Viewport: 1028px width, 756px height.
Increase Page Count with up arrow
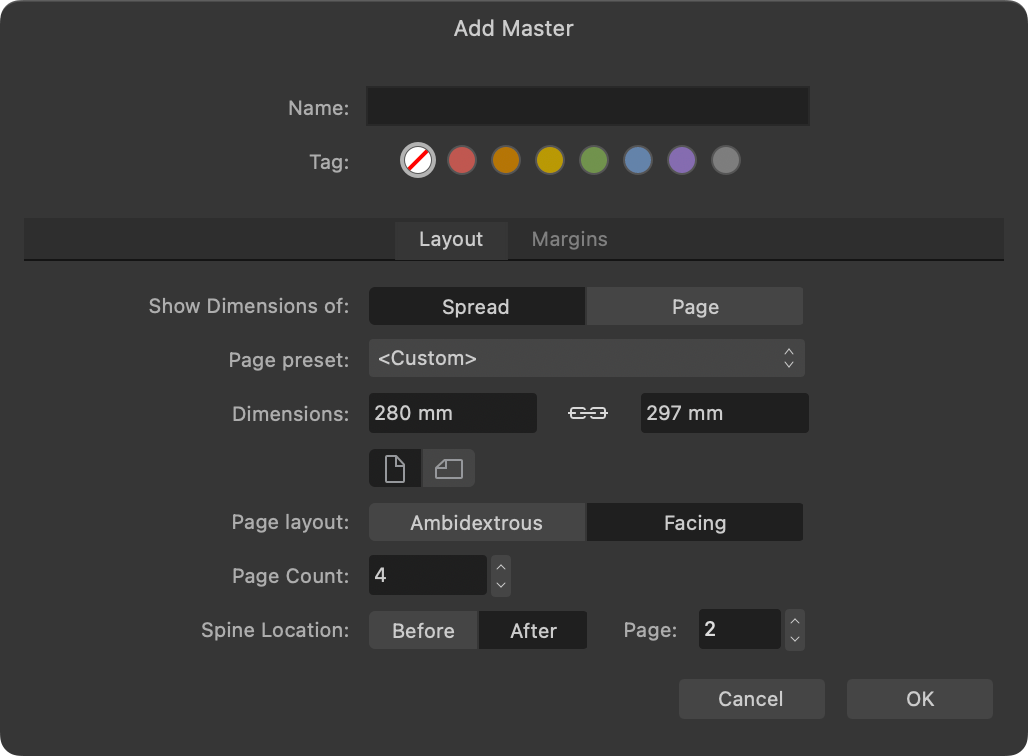pyautogui.click(x=501, y=567)
